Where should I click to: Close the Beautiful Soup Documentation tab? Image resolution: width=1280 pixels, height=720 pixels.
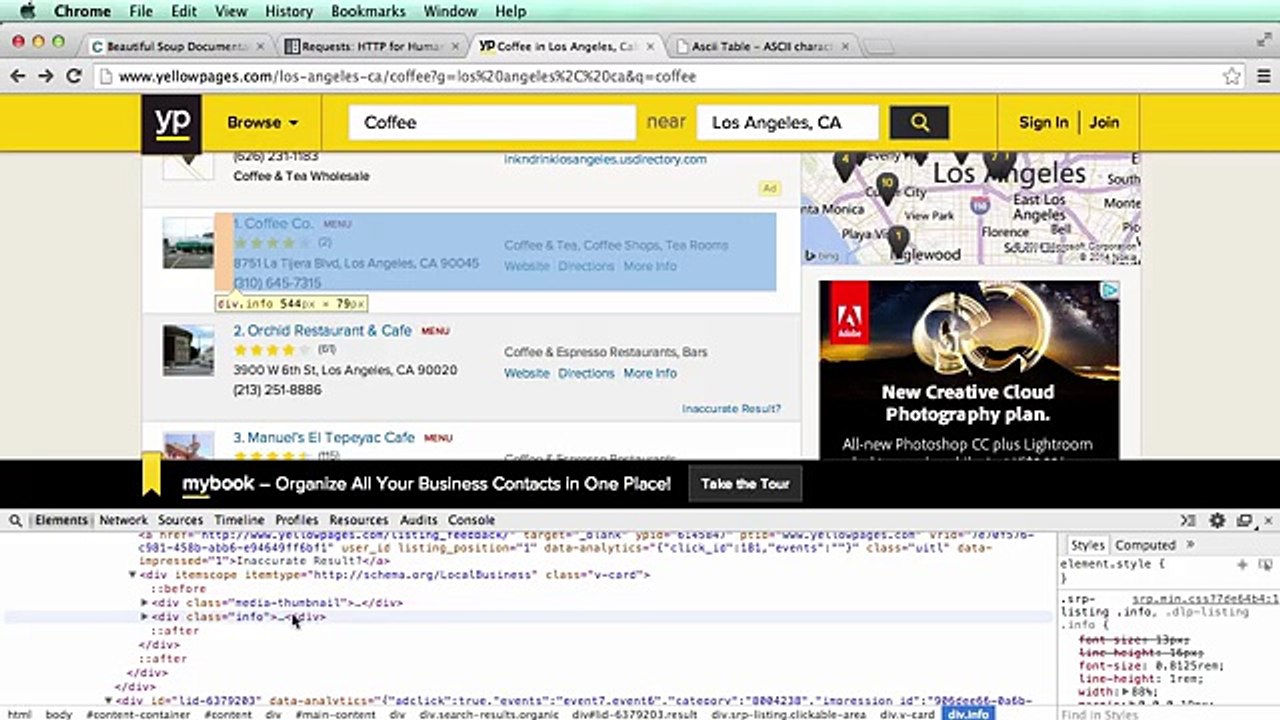[261, 46]
